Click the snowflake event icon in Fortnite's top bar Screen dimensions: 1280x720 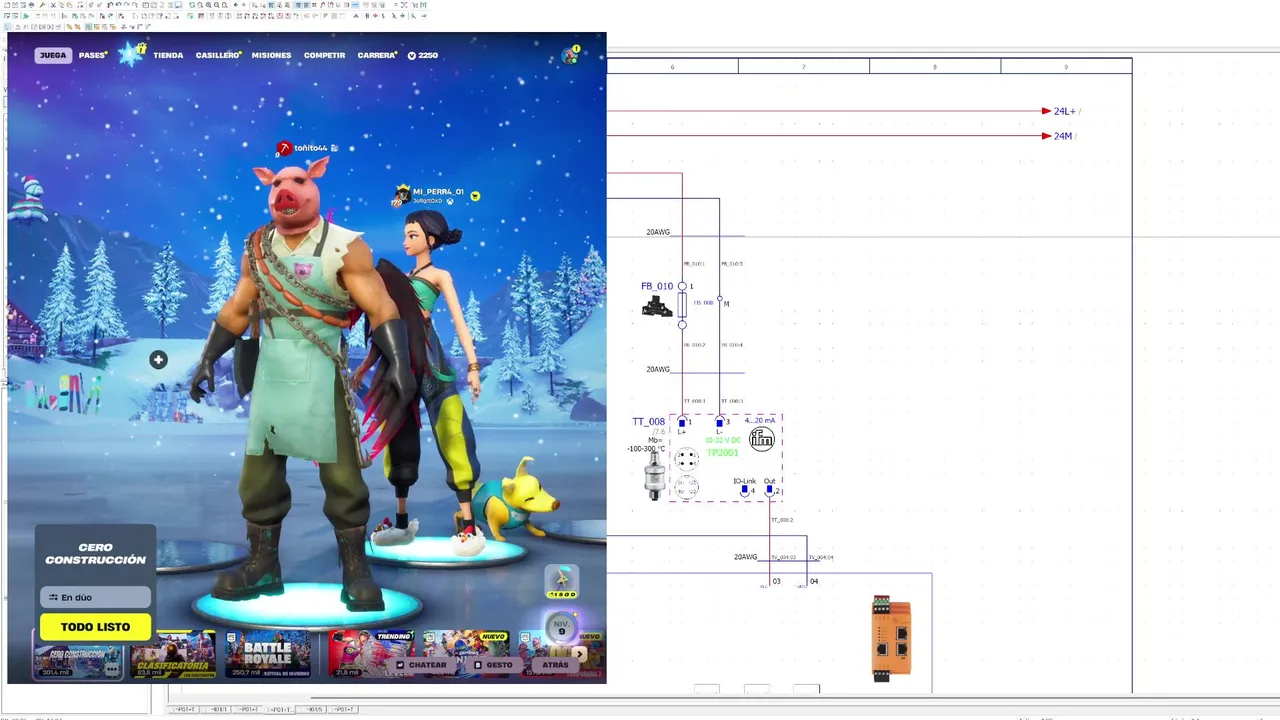(131, 54)
